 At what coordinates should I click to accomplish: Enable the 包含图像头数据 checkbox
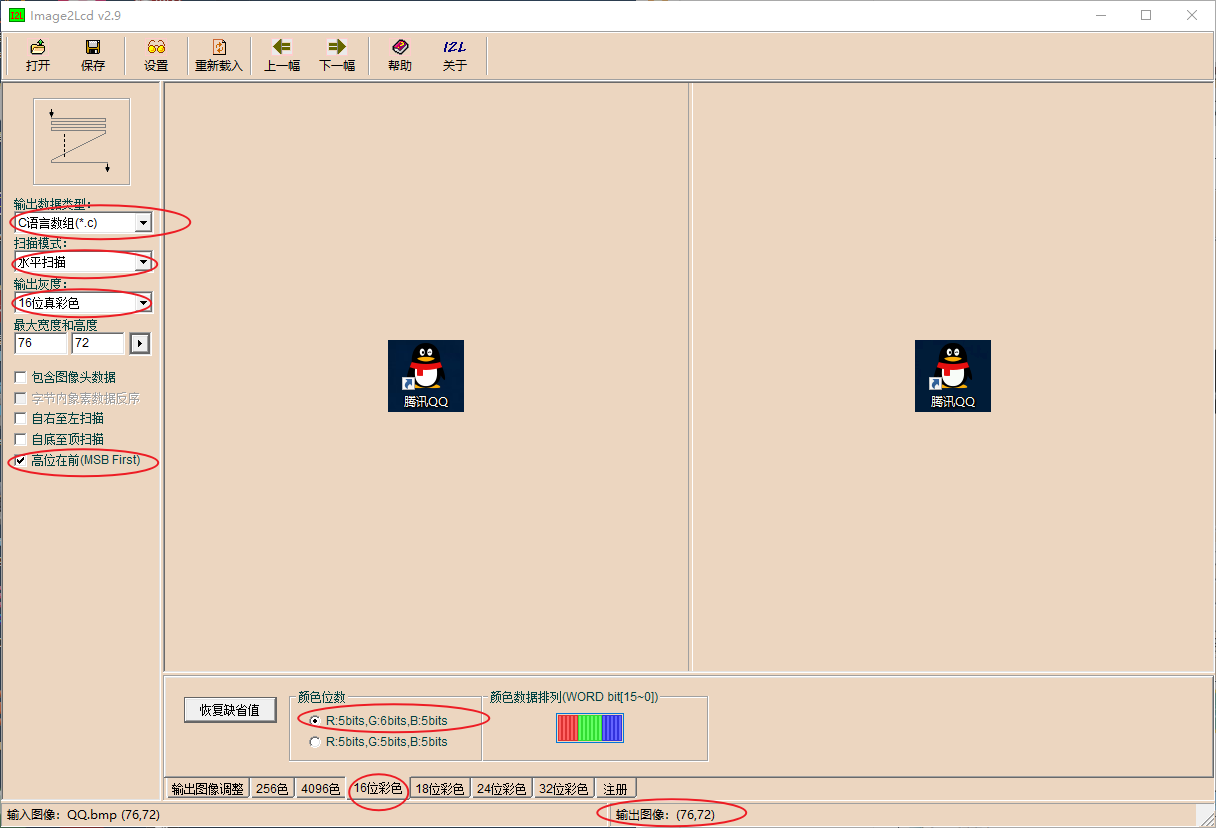click(21, 378)
